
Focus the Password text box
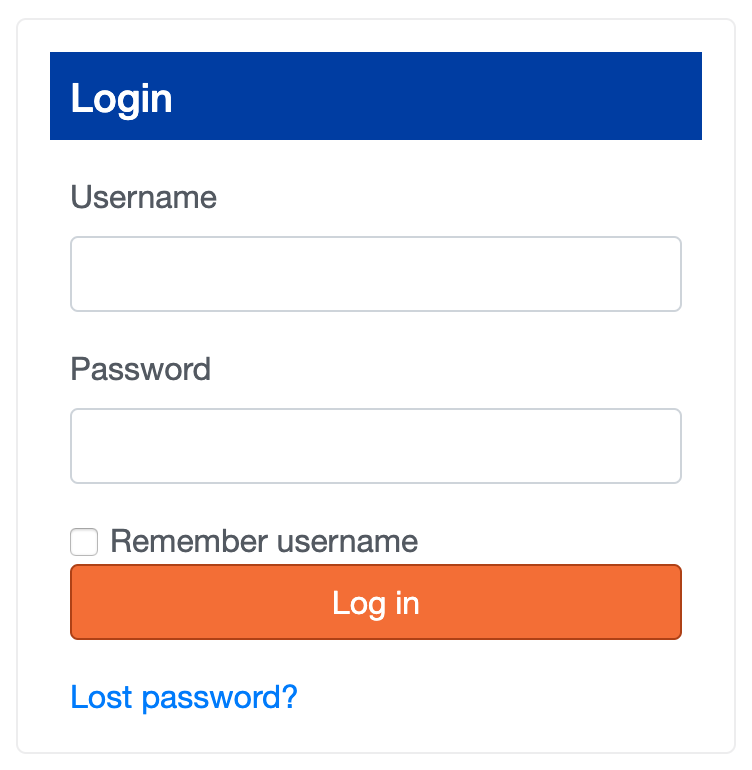[x=375, y=446]
